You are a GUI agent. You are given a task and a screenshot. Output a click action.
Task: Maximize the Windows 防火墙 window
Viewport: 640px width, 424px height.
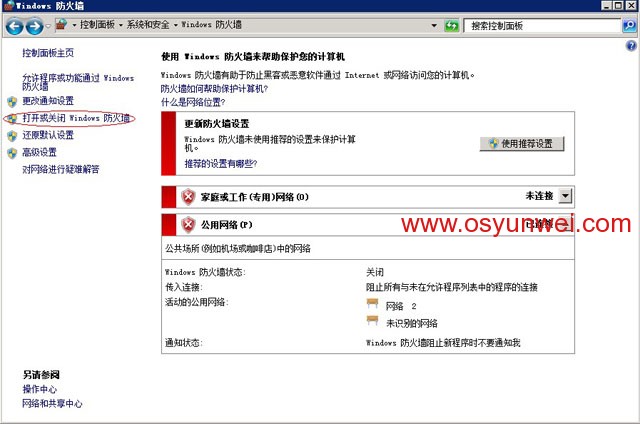(618, 5)
